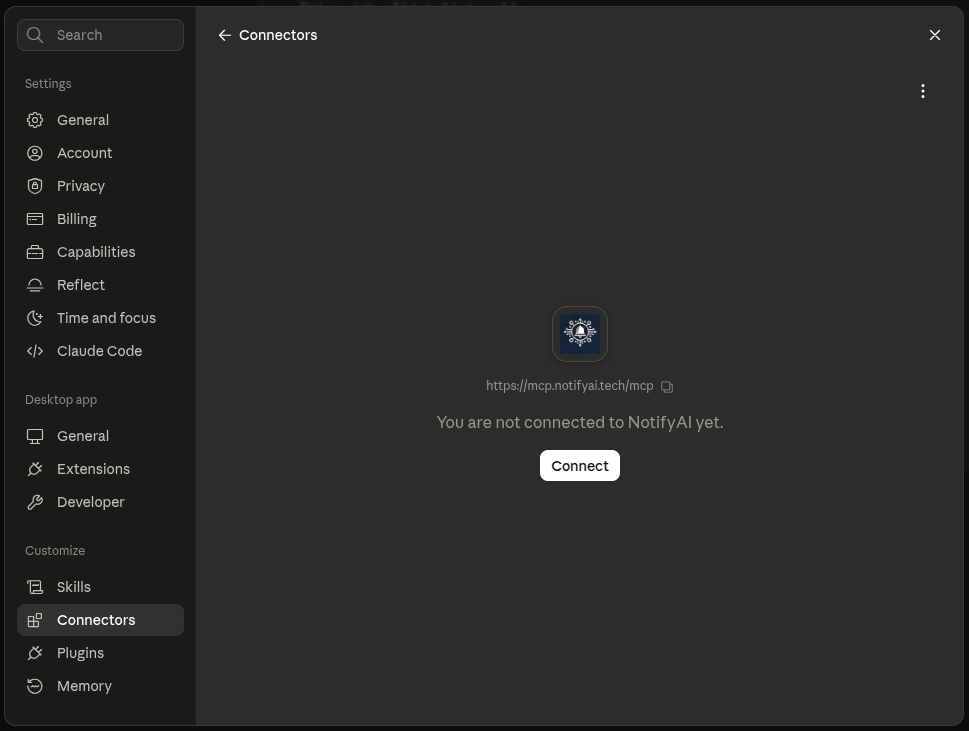The image size is (969, 731).
Task: Copy the NotifyAI MCP URL
Action: click(667, 386)
